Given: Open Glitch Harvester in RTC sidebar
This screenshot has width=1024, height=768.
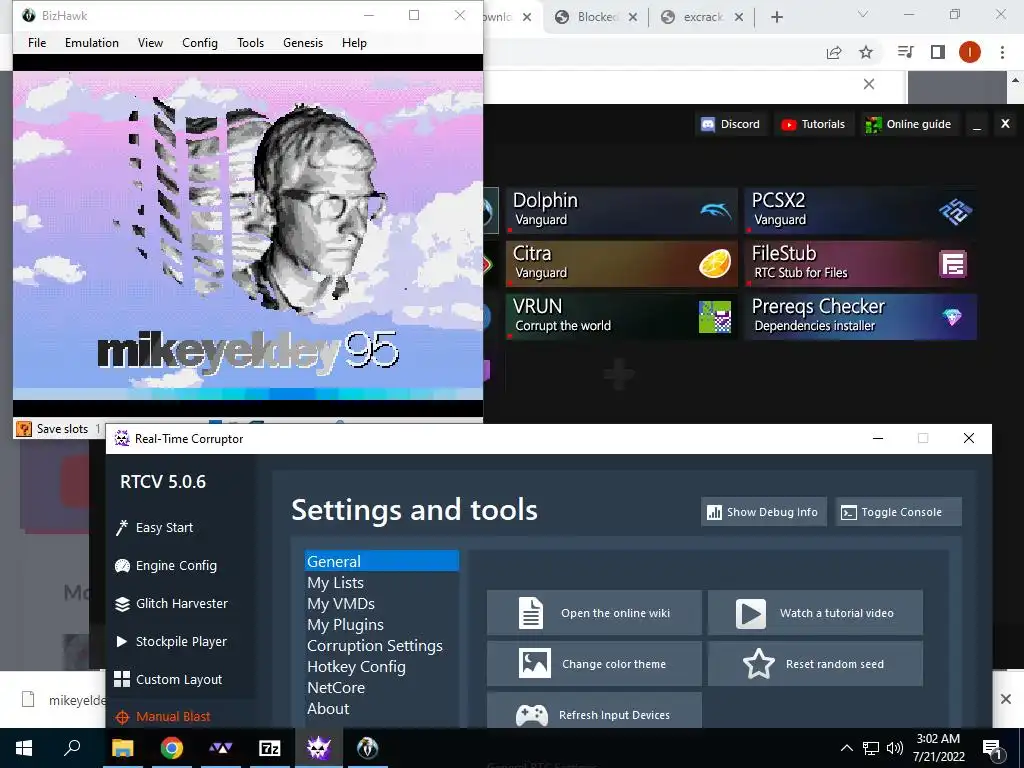Looking at the screenshot, I should (x=182, y=603).
